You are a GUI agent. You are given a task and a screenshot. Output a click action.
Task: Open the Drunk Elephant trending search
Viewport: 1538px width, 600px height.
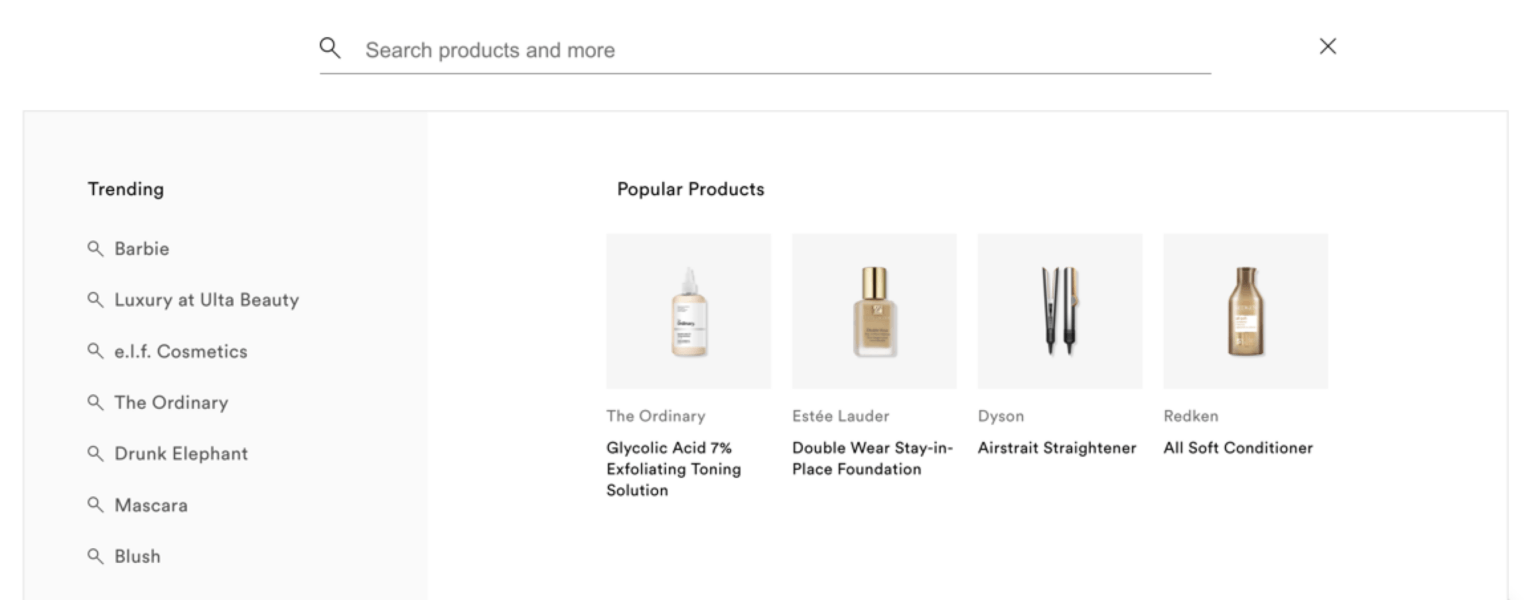181,454
